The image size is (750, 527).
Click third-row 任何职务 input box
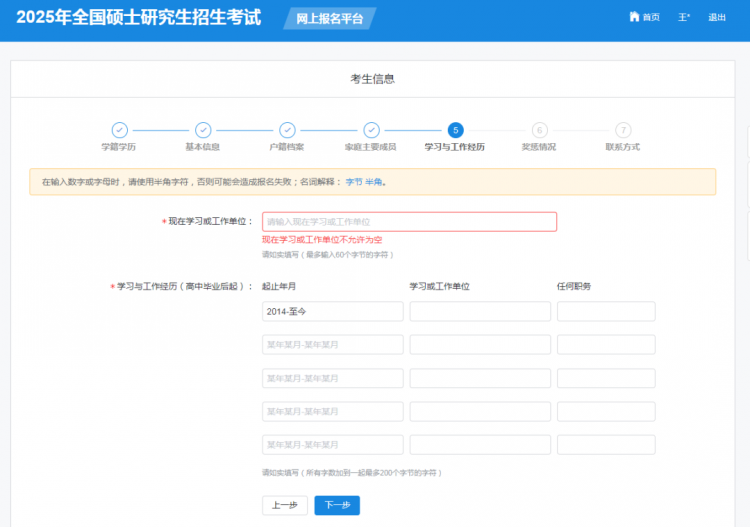tap(606, 378)
